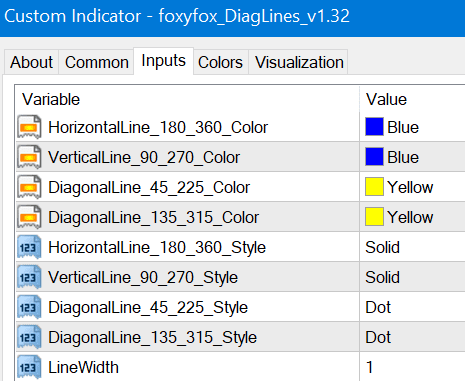Select the Inputs tab

(163, 61)
